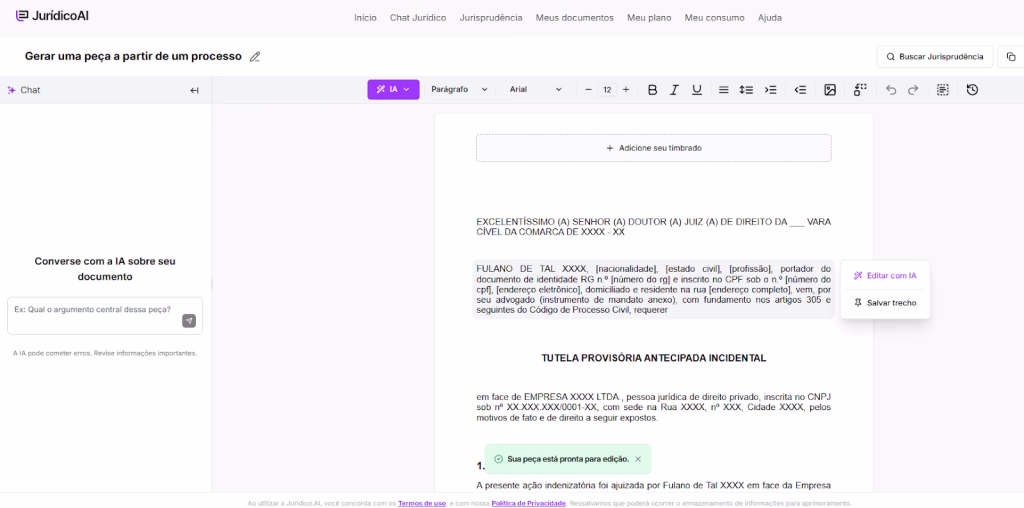Open Chat Jurídico in the navigation

pos(418,18)
